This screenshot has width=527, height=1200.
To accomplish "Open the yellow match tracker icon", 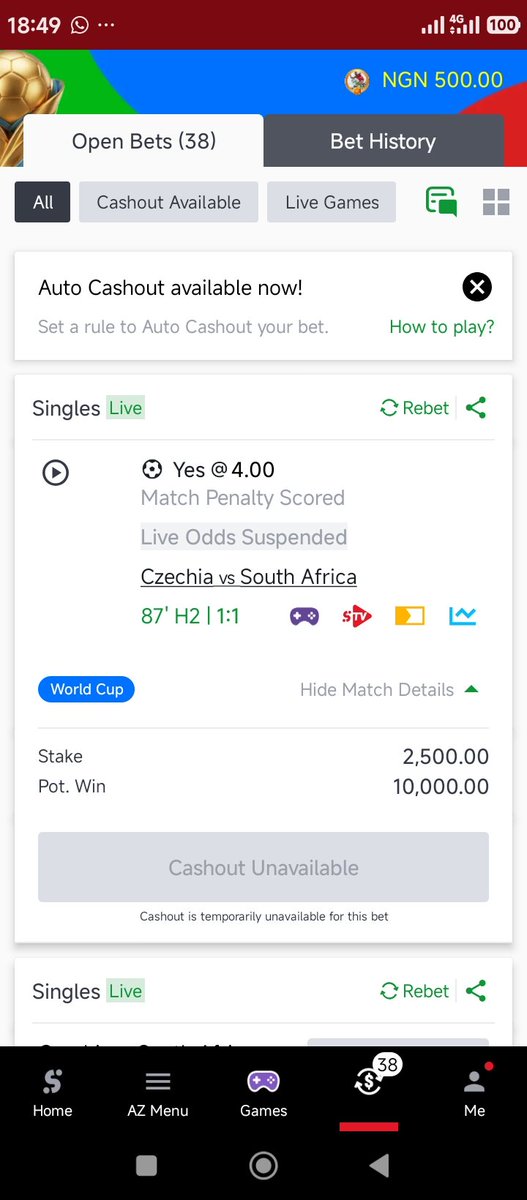I will click(409, 616).
